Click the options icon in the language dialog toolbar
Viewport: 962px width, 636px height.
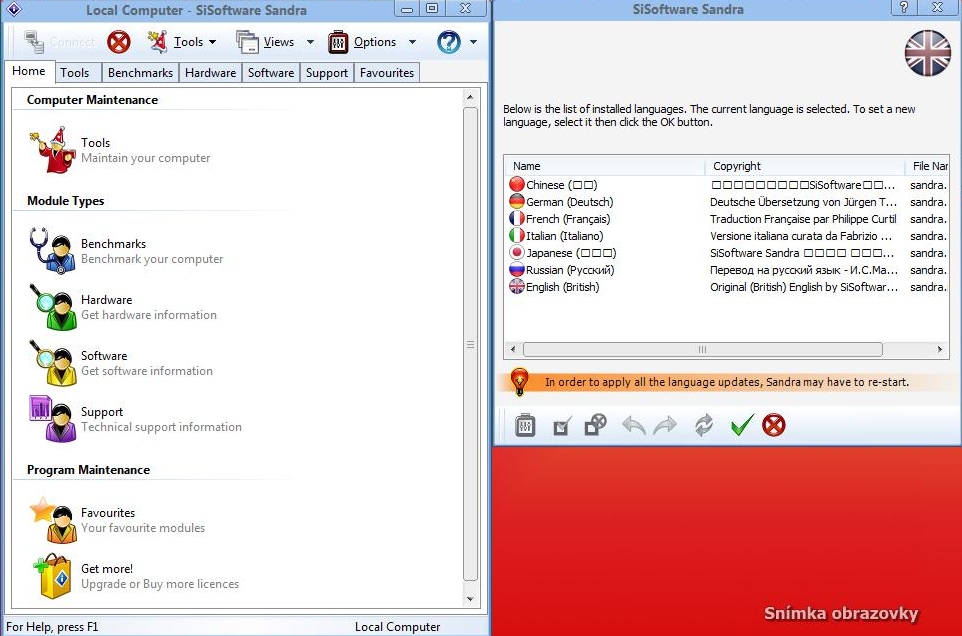click(x=525, y=425)
